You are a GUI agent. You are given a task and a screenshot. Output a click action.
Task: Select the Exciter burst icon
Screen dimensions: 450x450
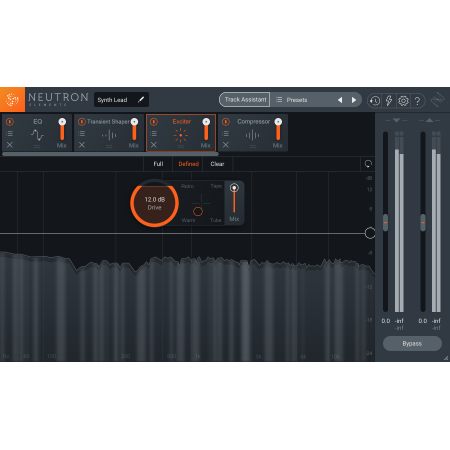tap(181, 135)
